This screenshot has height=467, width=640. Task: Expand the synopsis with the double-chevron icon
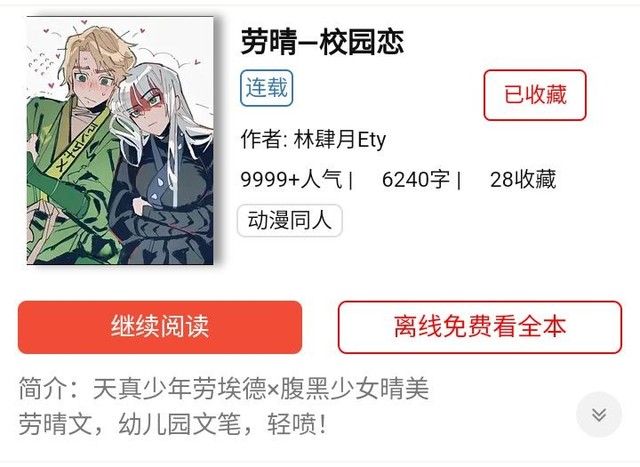coord(599,415)
